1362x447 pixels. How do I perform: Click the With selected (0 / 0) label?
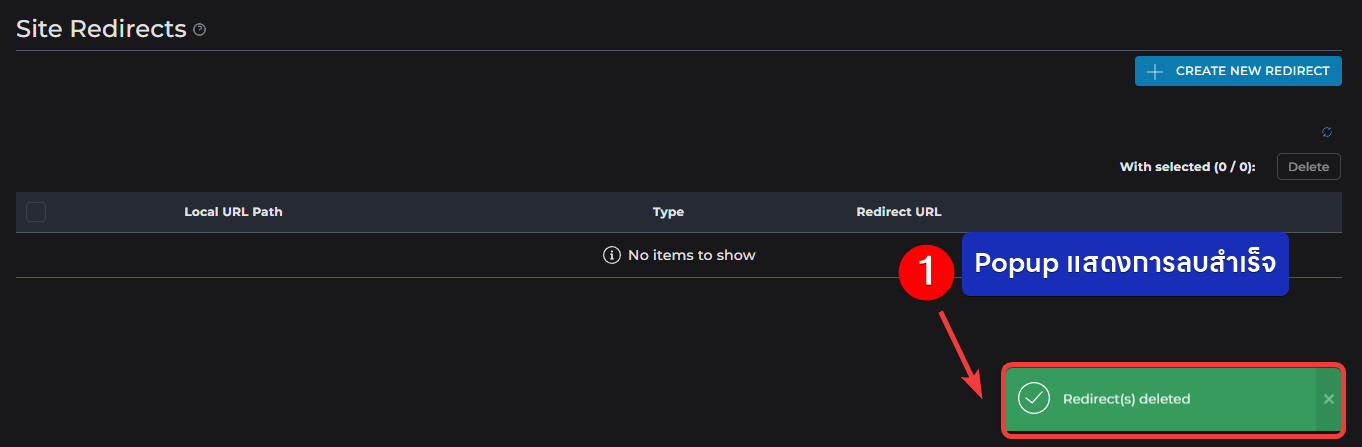click(1188, 167)
